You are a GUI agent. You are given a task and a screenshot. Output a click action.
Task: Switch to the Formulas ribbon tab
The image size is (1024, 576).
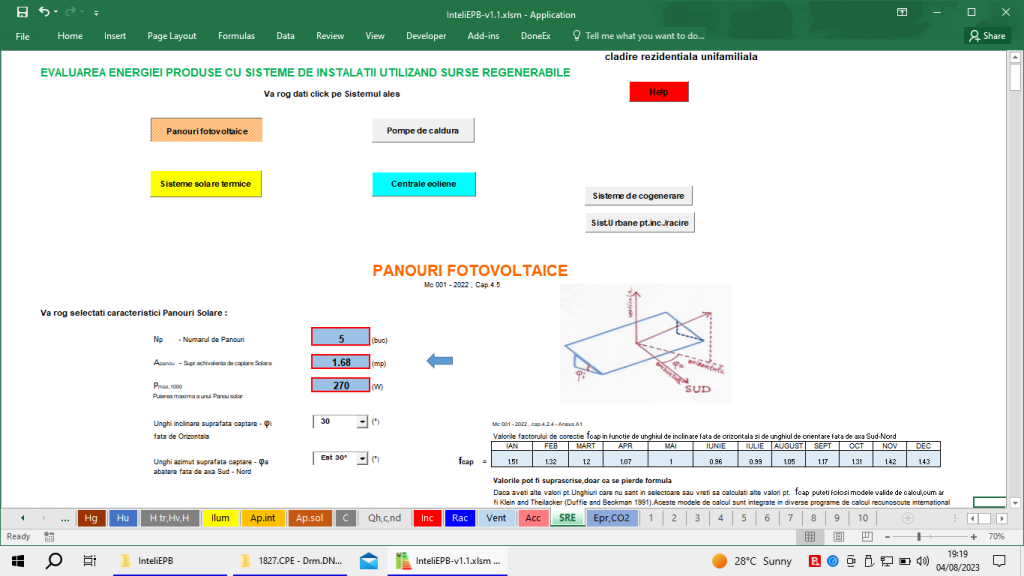(x=236, y=35)
